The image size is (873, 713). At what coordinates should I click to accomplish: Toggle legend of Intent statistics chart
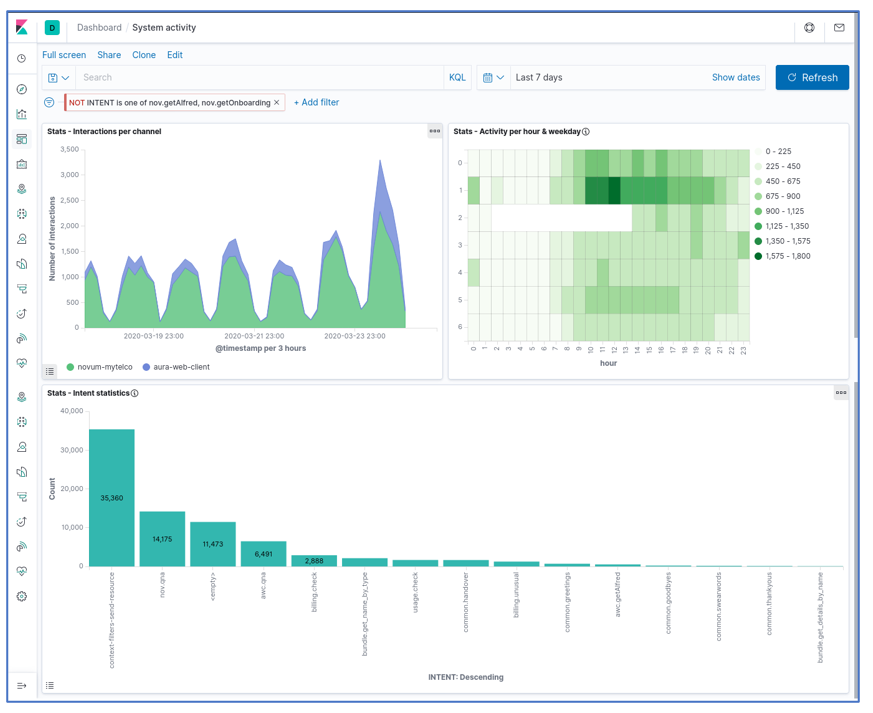pyautogui.click(x=50, y=686)
